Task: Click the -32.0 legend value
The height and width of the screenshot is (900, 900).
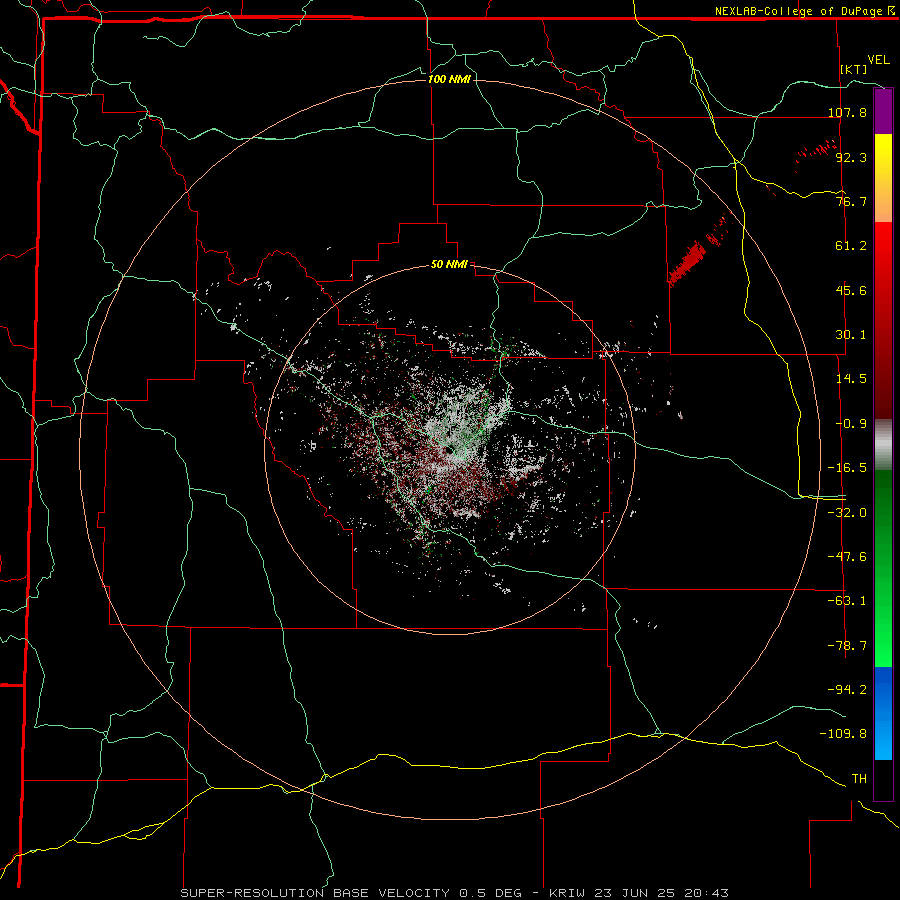Action: [847, 513]
